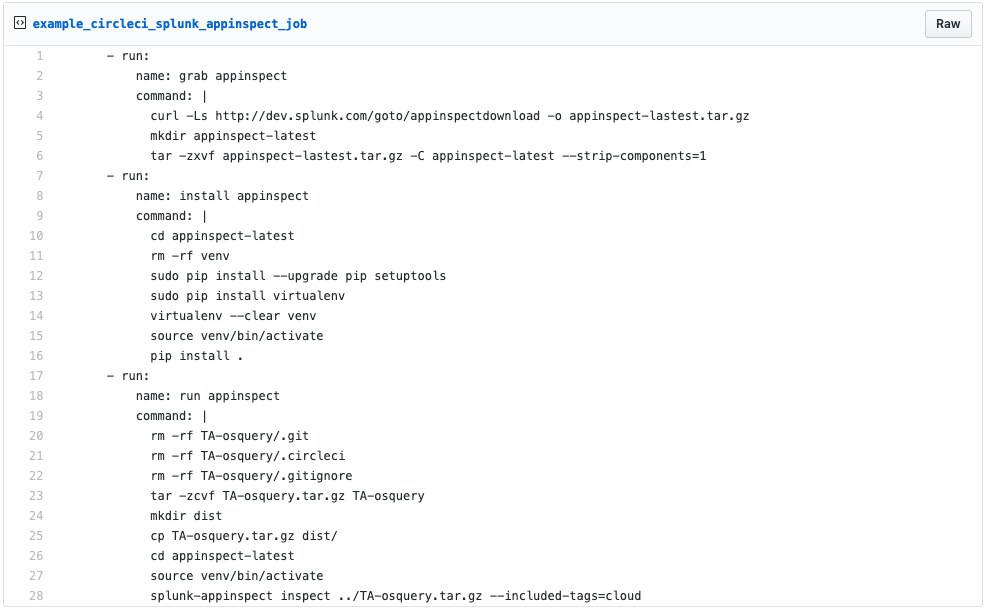
Task: Click the 'mkdir dist' code line
Action: (x=186, y=516)
